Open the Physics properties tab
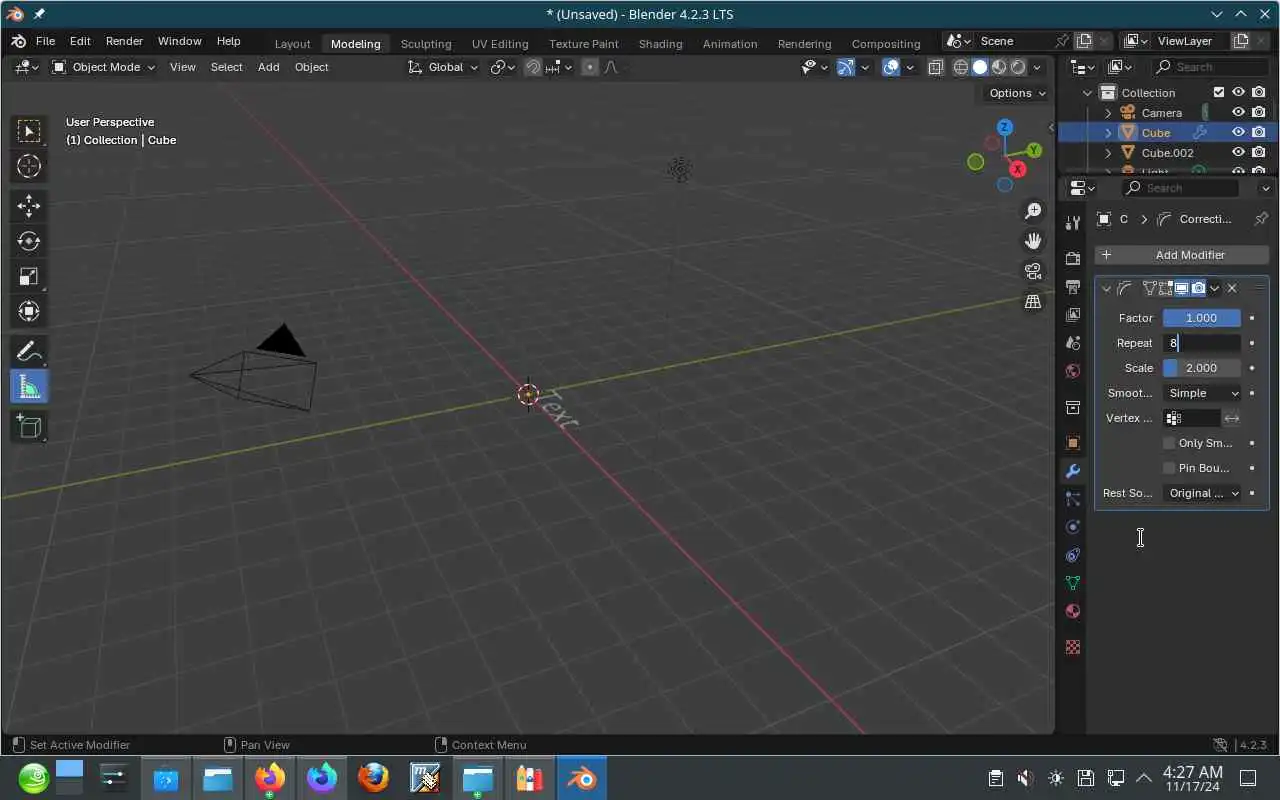 1073,527
